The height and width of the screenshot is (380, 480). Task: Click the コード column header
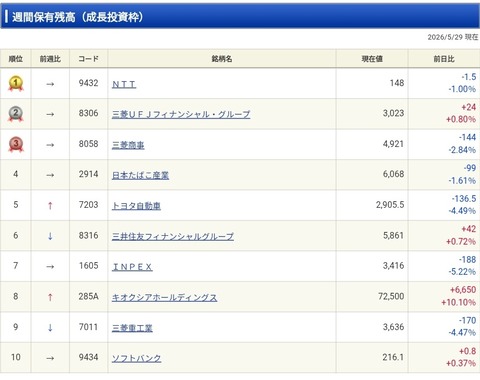pyautogui.click(x=88, y=59)
